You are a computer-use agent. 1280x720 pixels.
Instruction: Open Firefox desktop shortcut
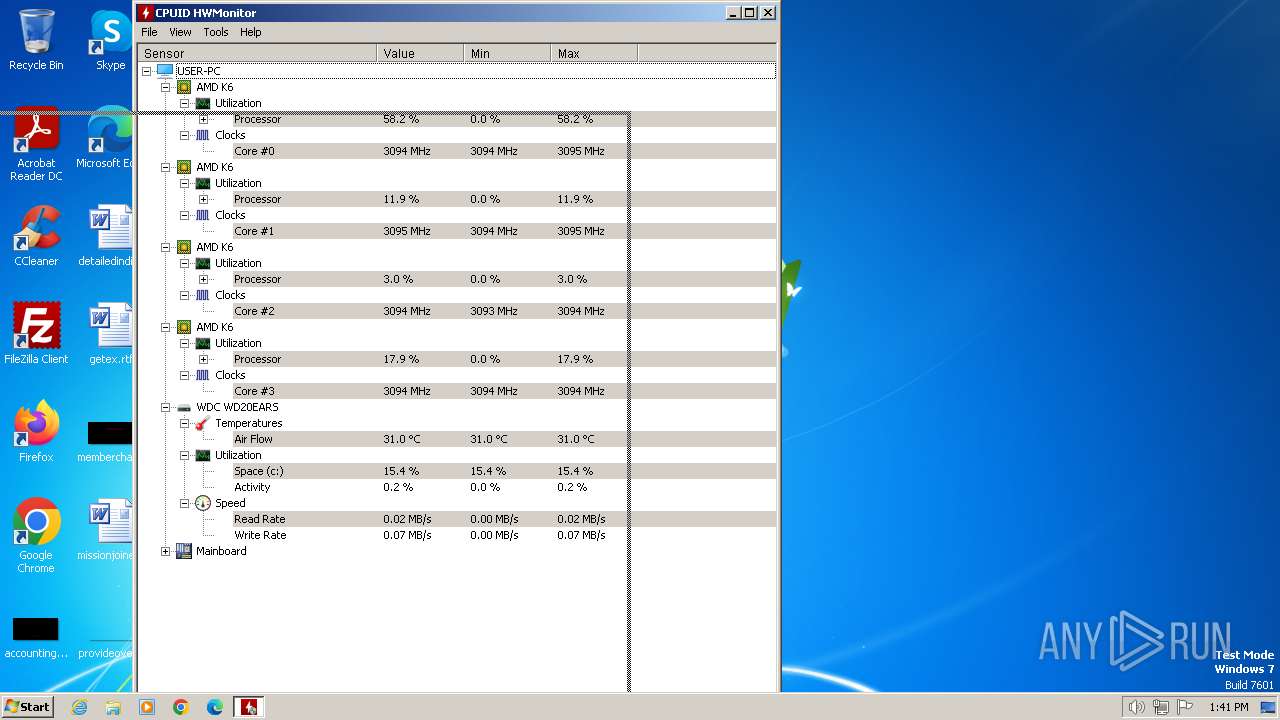(36, 431)
